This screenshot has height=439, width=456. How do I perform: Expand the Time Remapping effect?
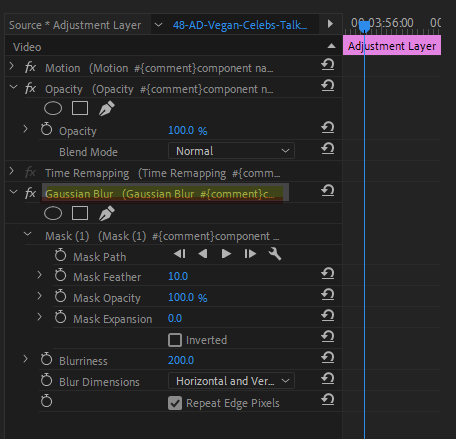pyautogui.click(x=12, y=171)
